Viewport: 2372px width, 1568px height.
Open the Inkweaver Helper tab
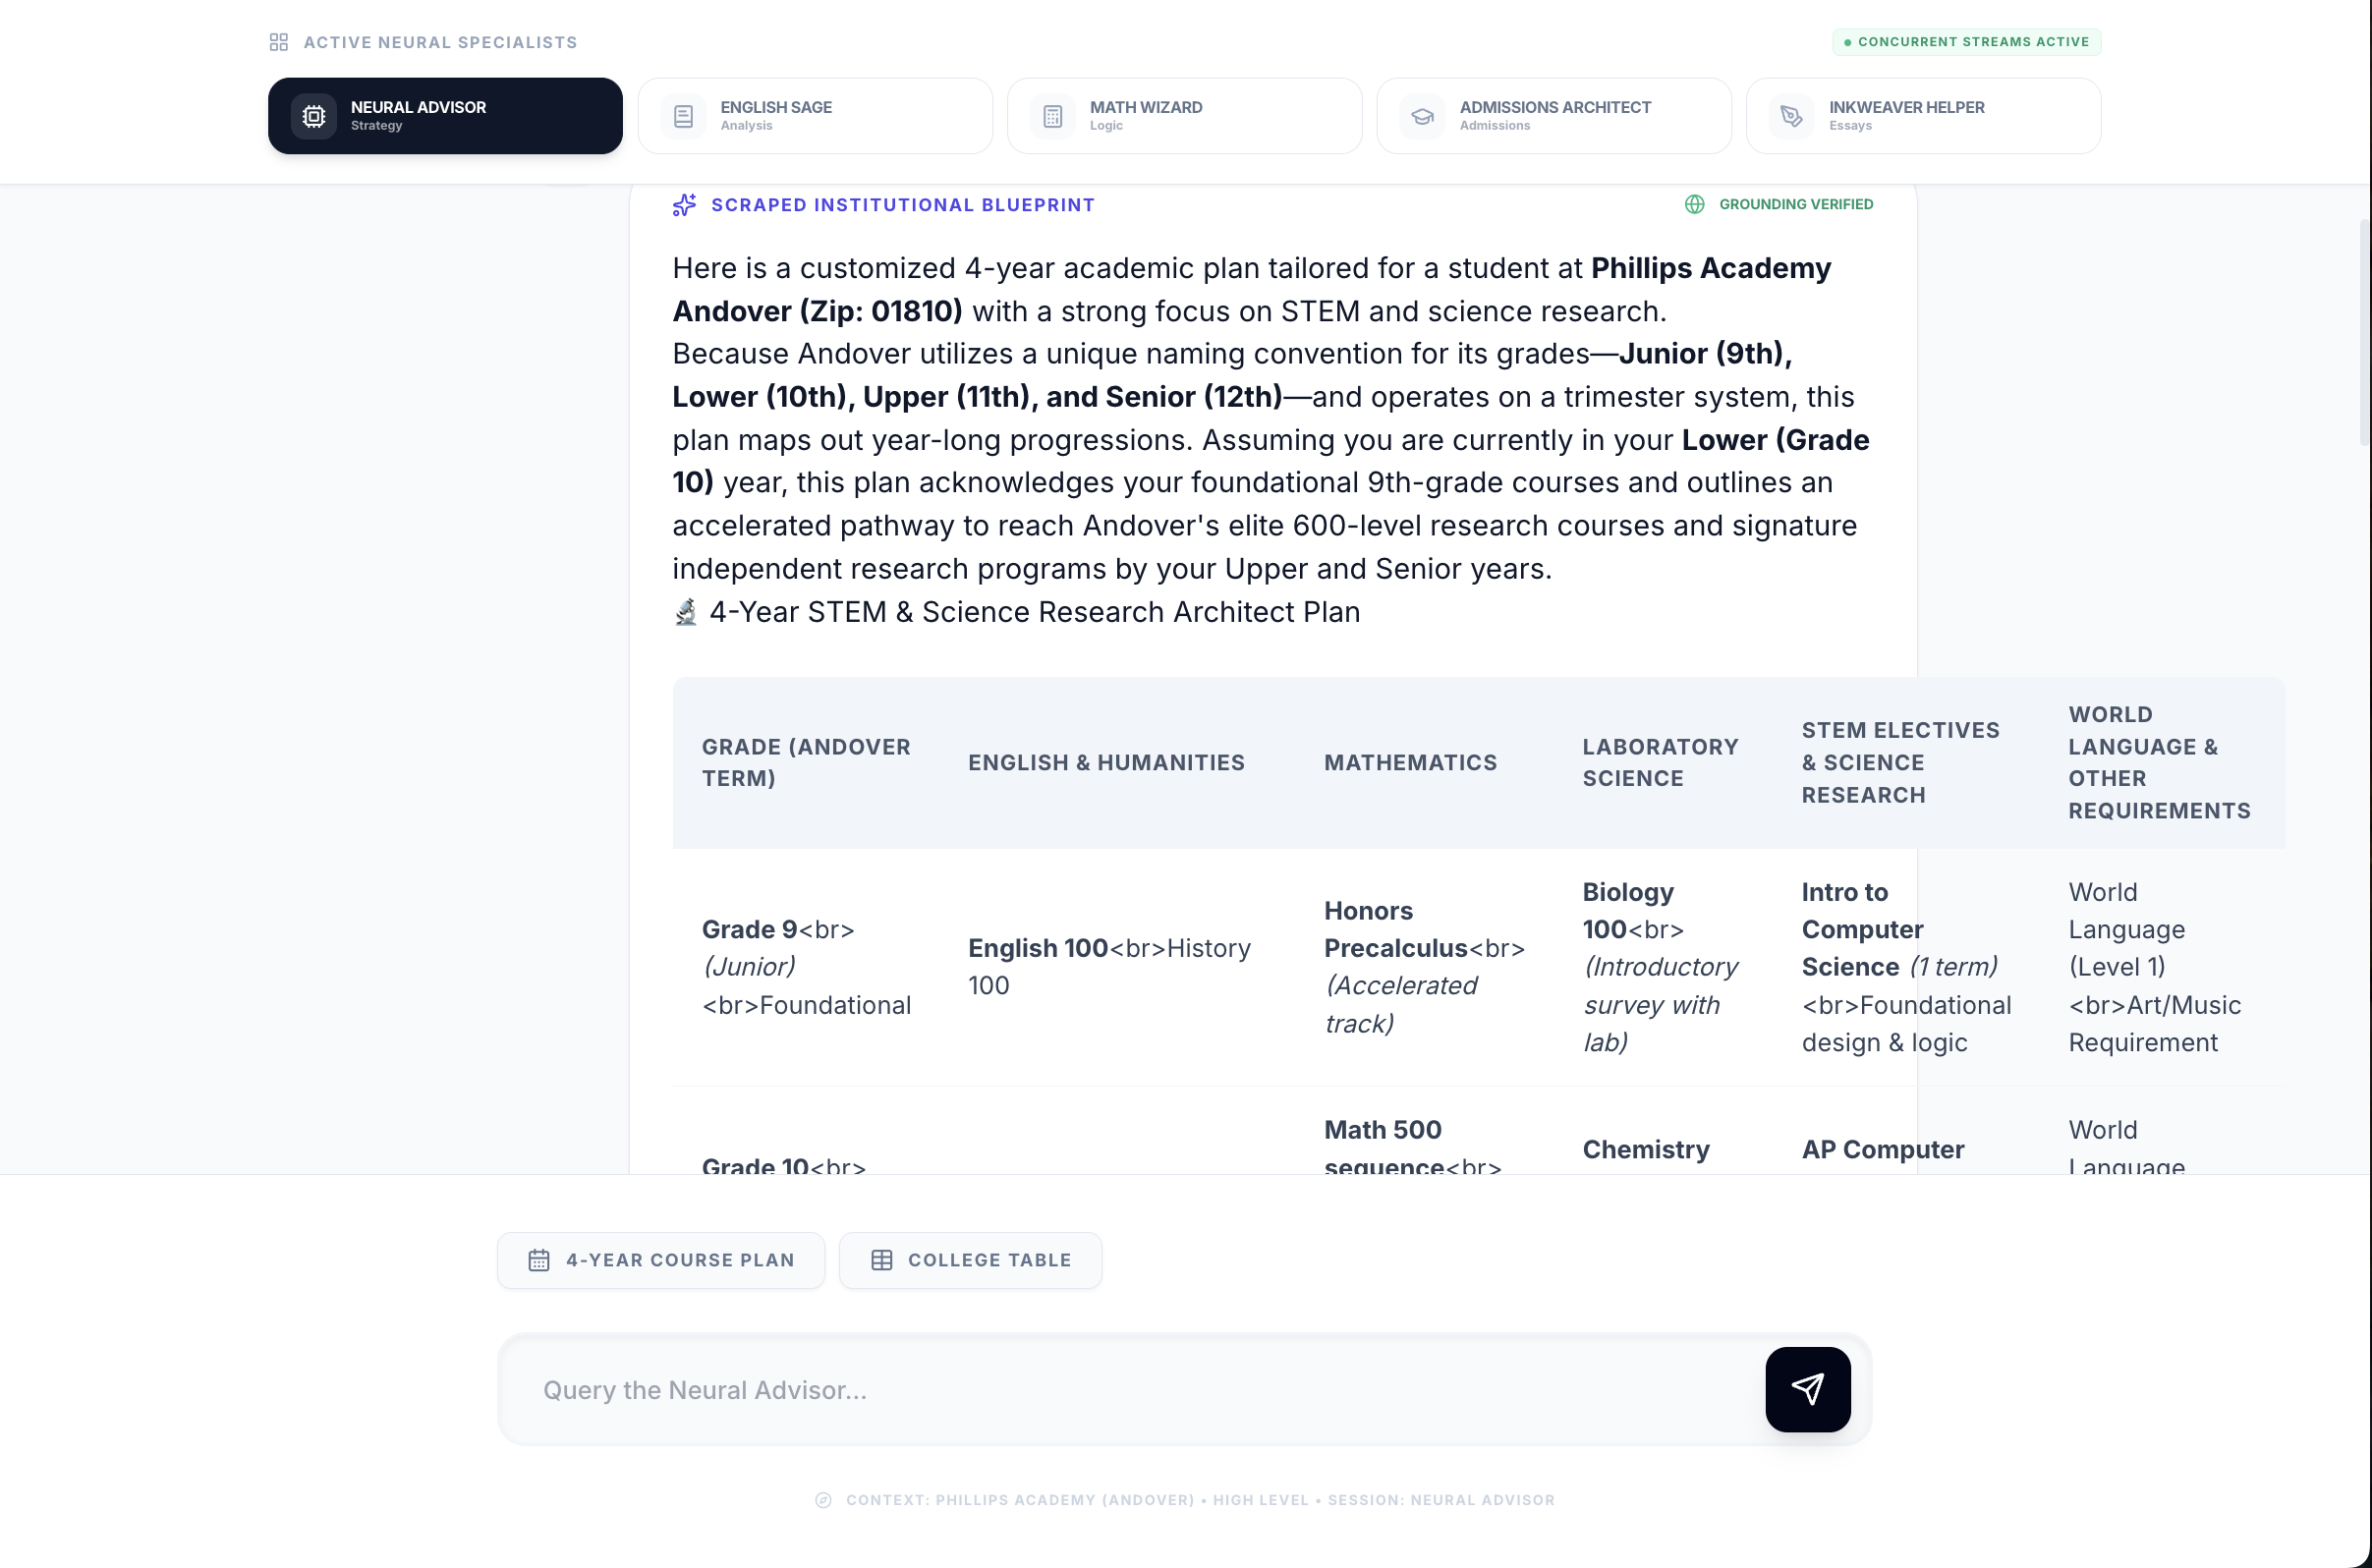click(1923, 116)
